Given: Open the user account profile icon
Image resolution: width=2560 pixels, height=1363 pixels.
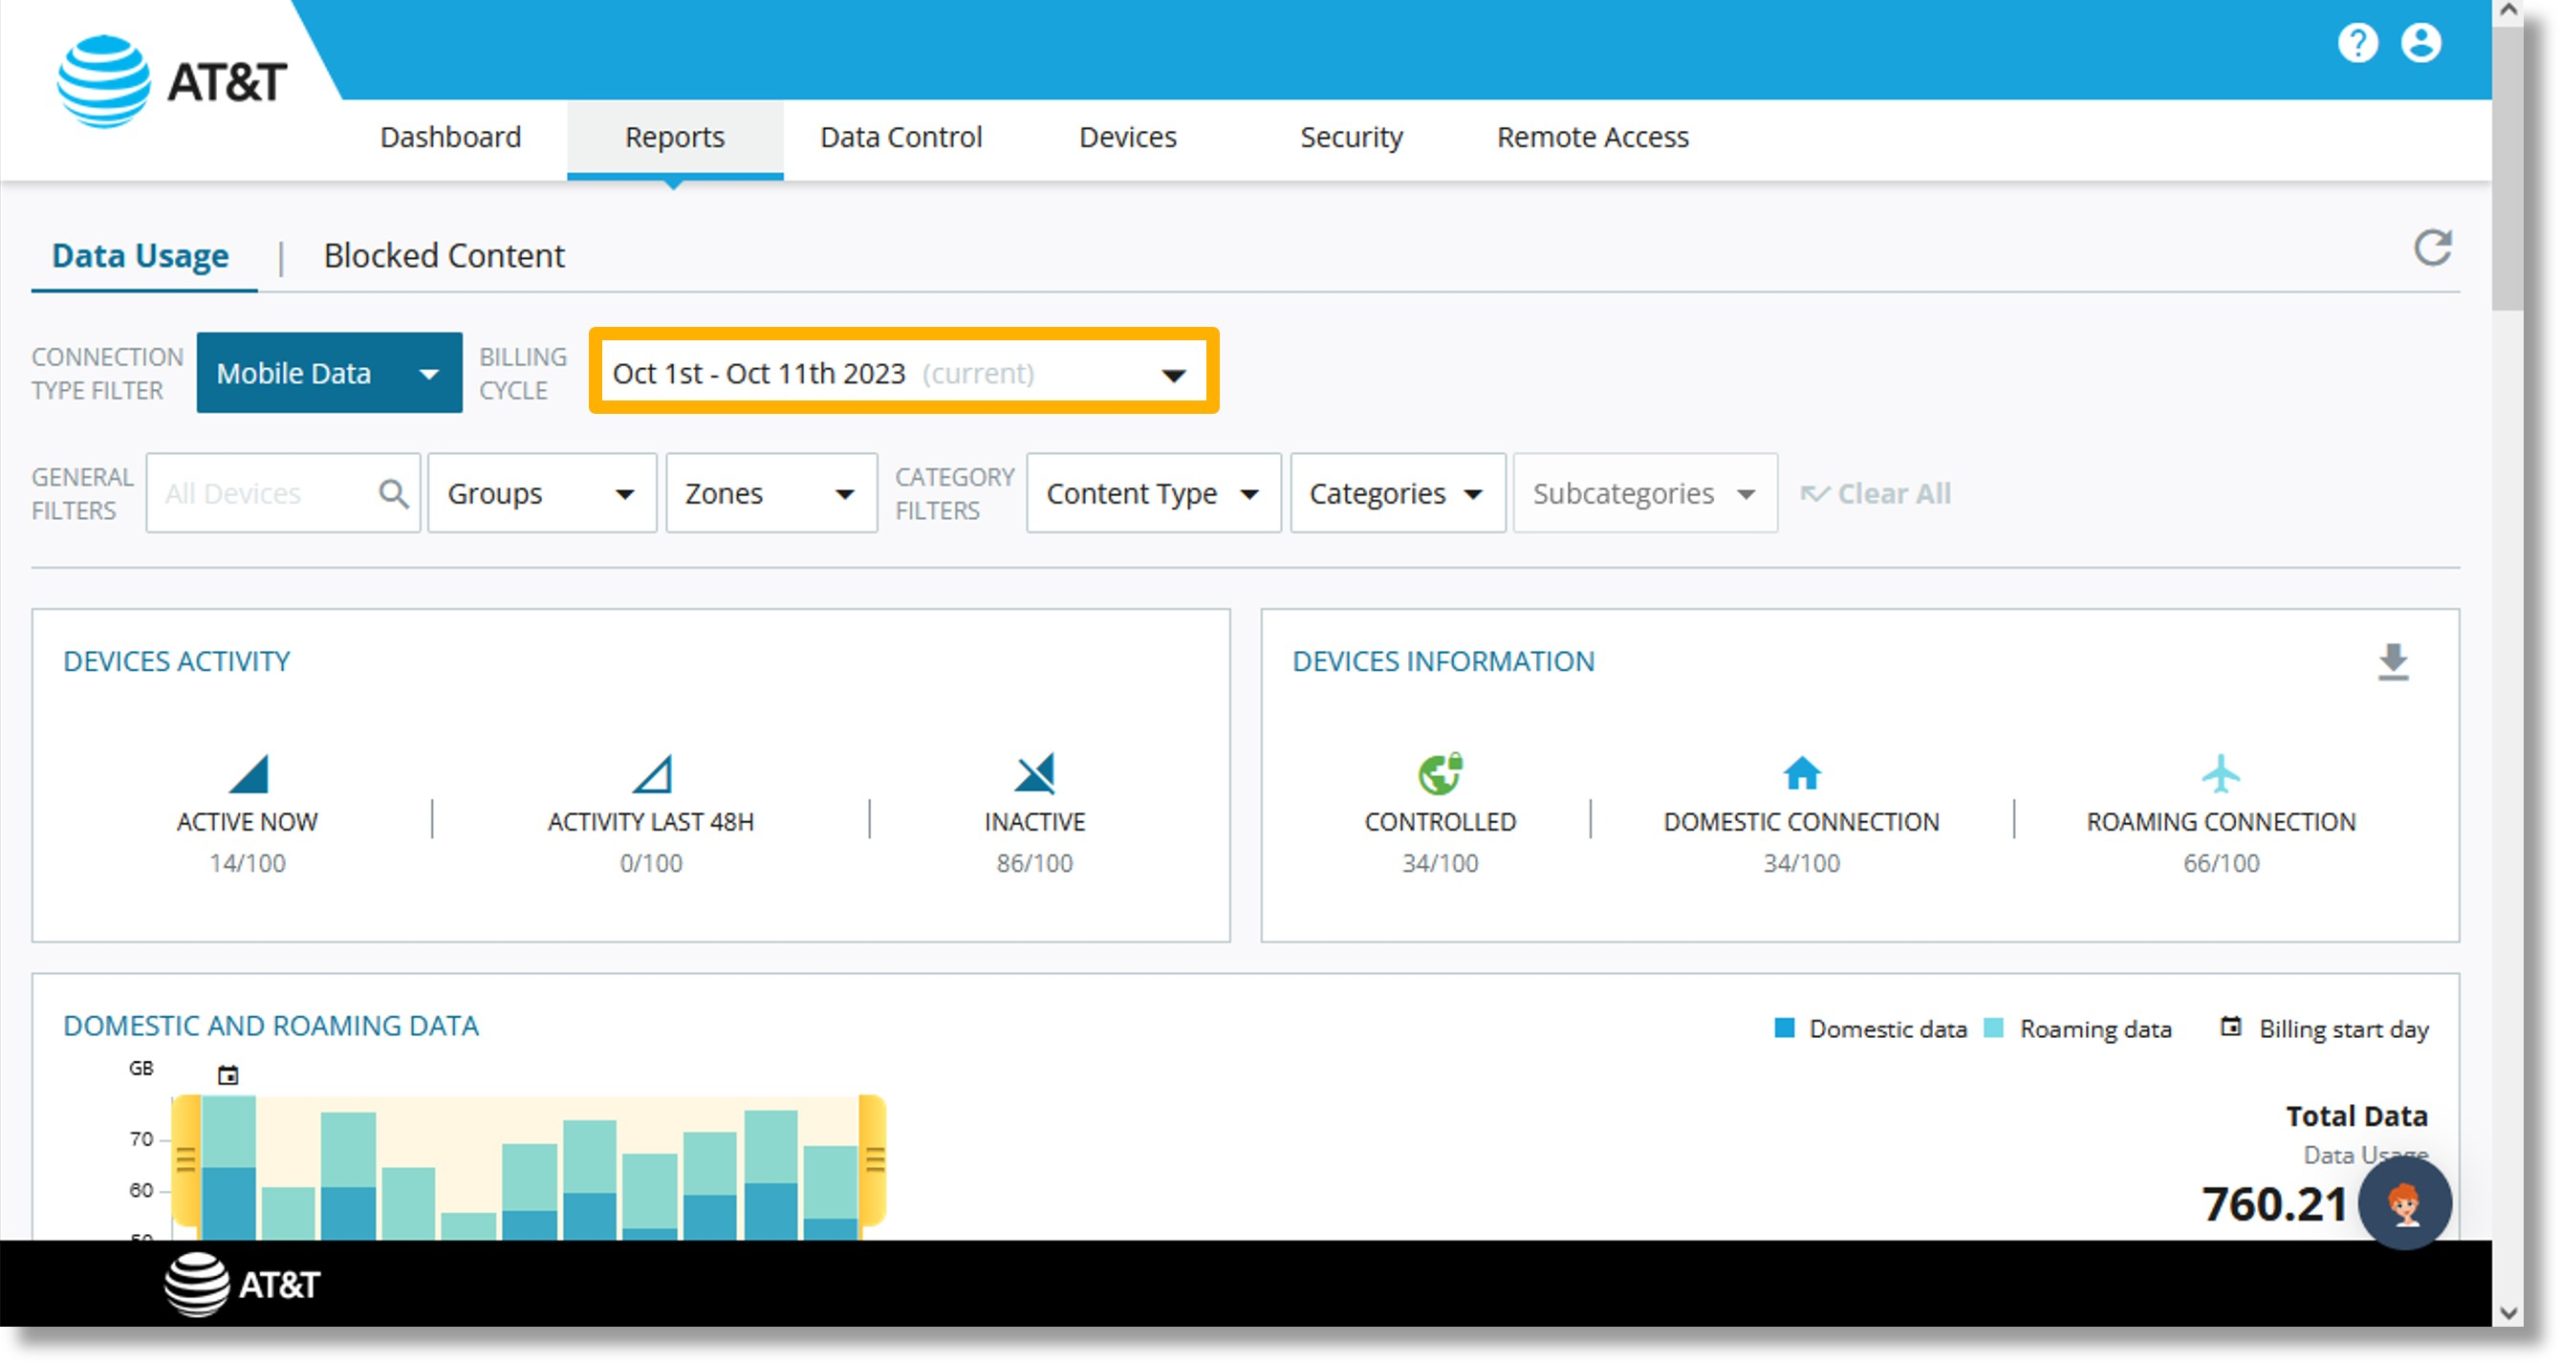Looking at the screenshot, I should (2420, 43).
